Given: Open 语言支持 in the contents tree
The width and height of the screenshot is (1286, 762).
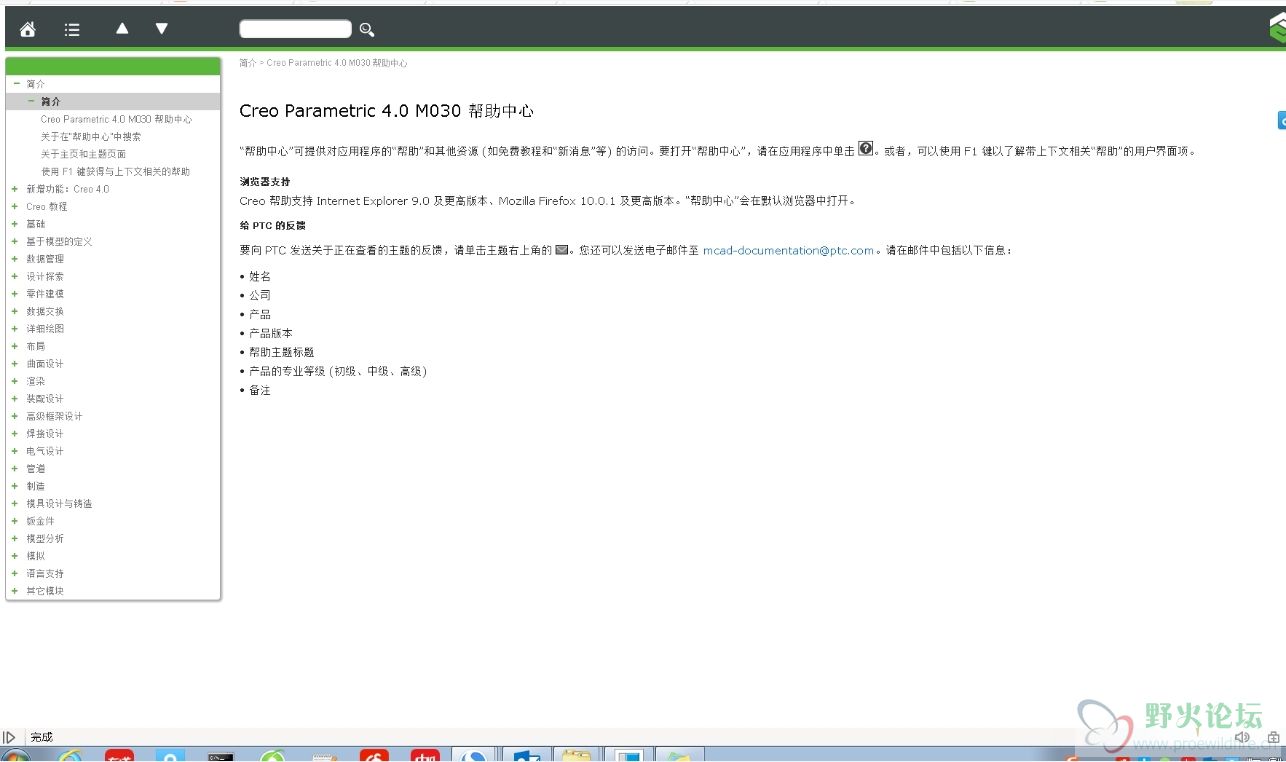Looking at the screenshot, I should 45,574.
